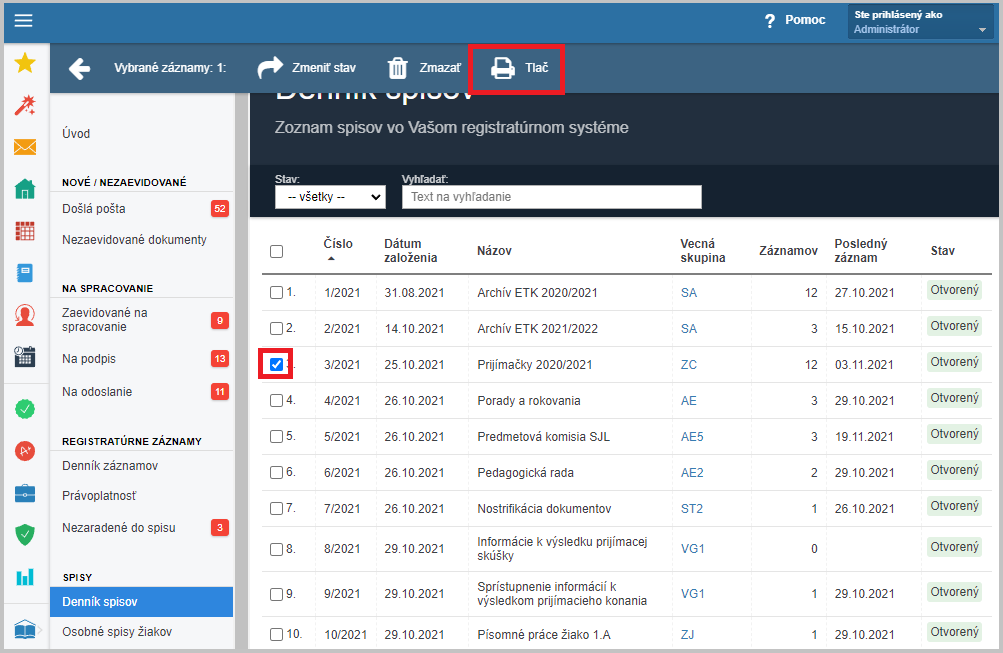
Task: Open the bar chart statistics icon
Action: click(x=25, y=577)
